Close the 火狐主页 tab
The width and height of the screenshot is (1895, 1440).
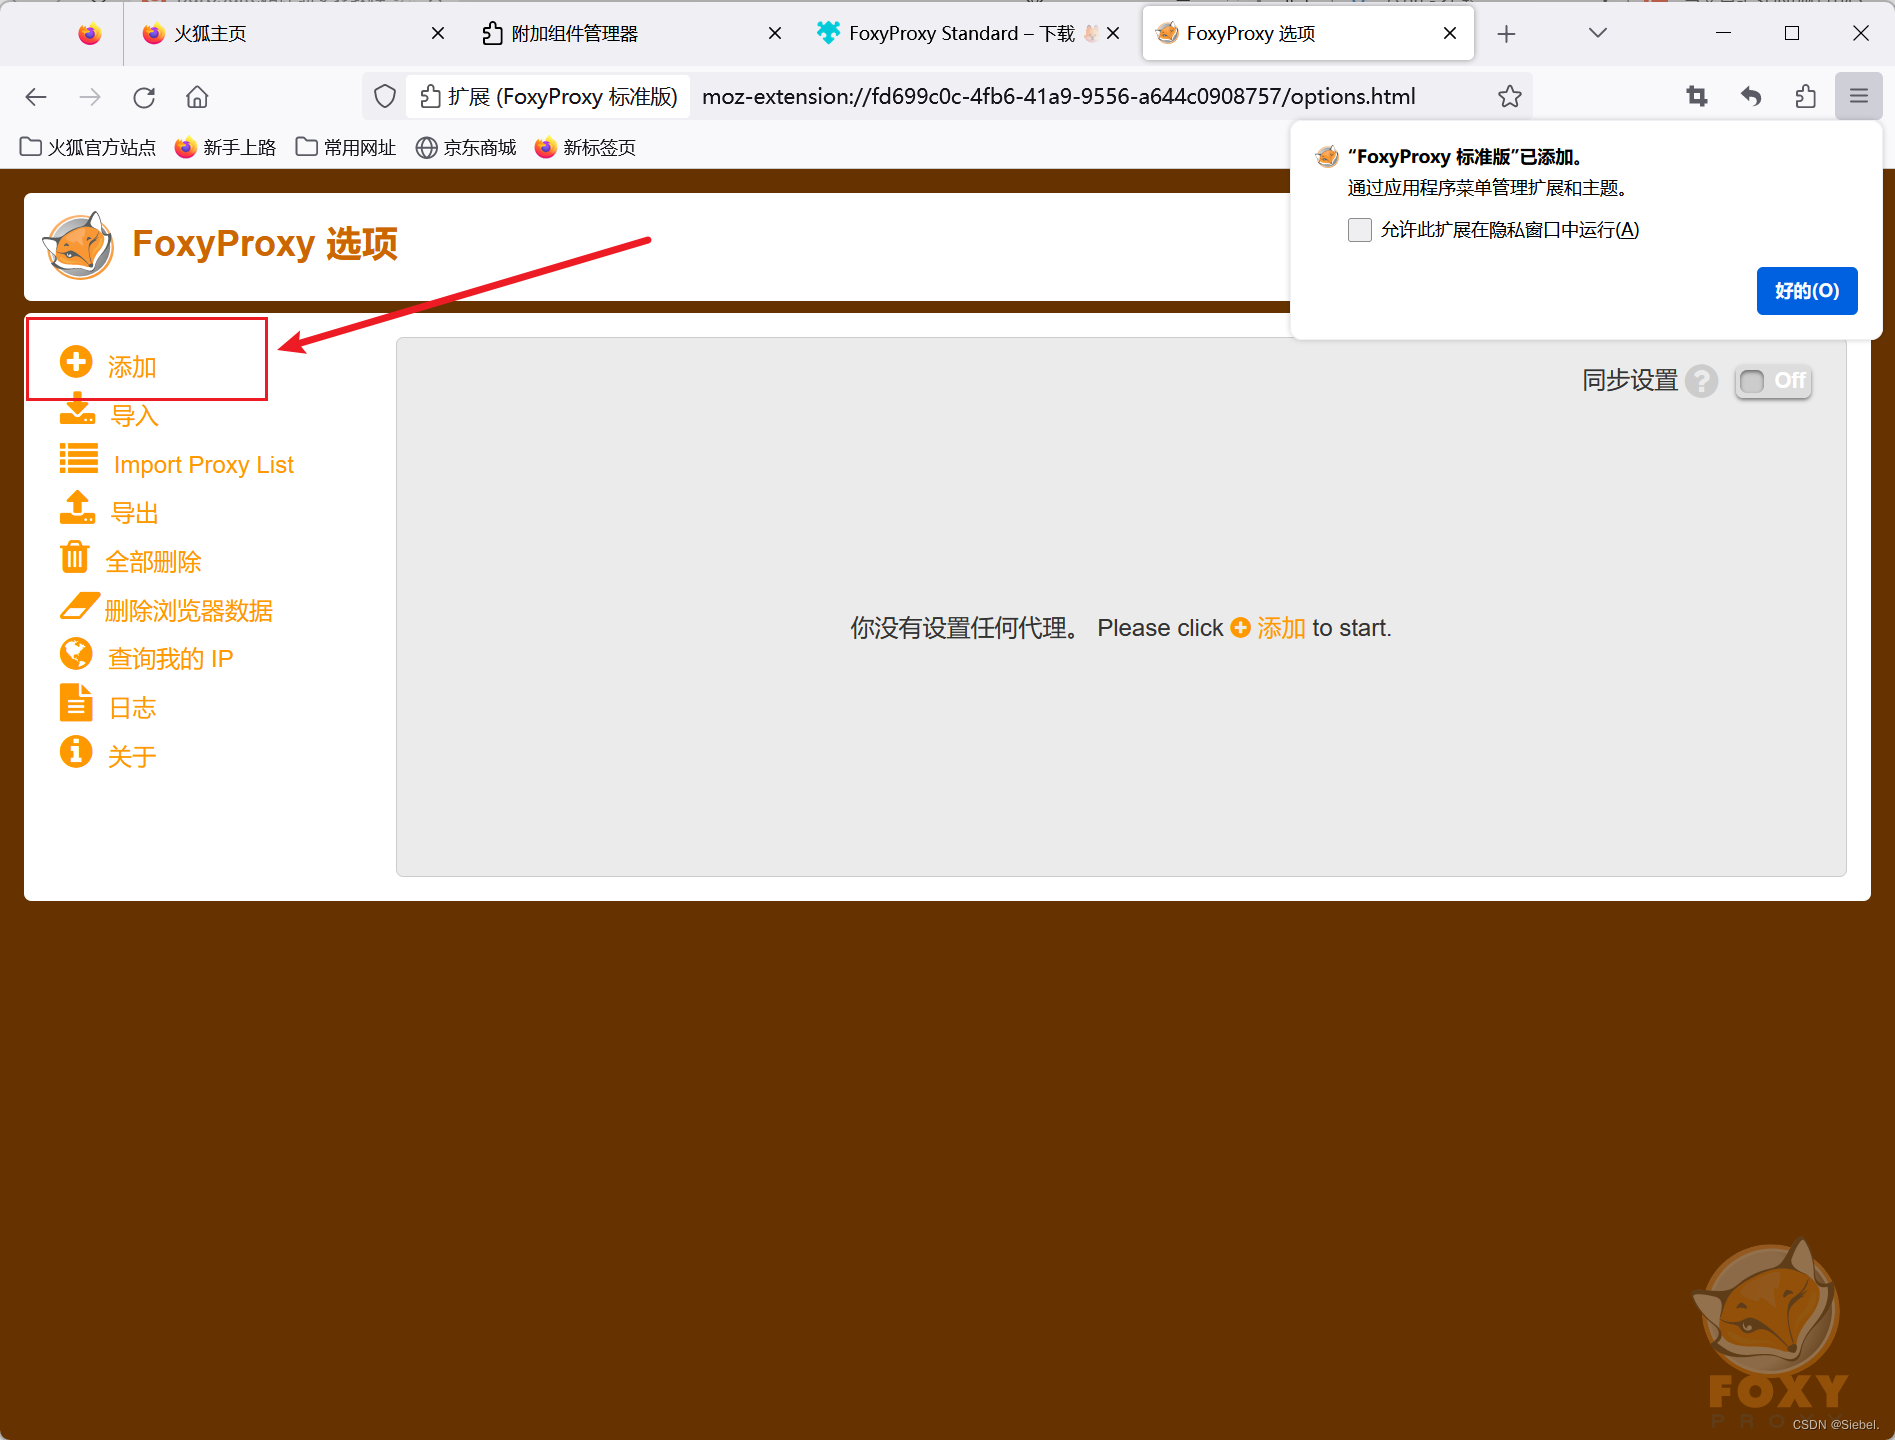point(438,34)
